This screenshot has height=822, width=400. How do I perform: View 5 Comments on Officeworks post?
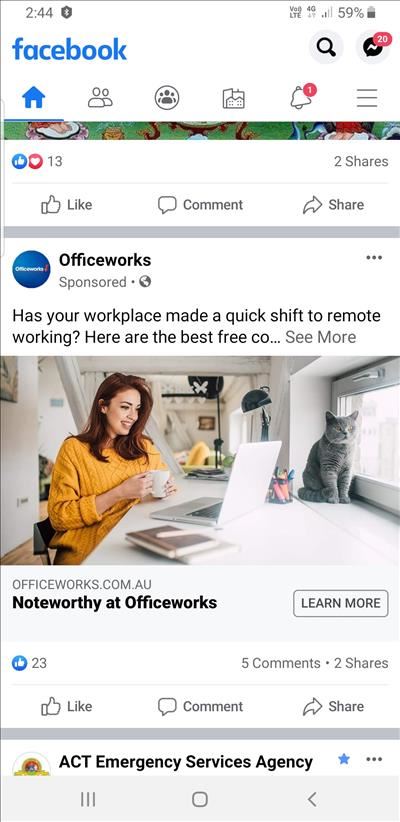pos(280,663)
